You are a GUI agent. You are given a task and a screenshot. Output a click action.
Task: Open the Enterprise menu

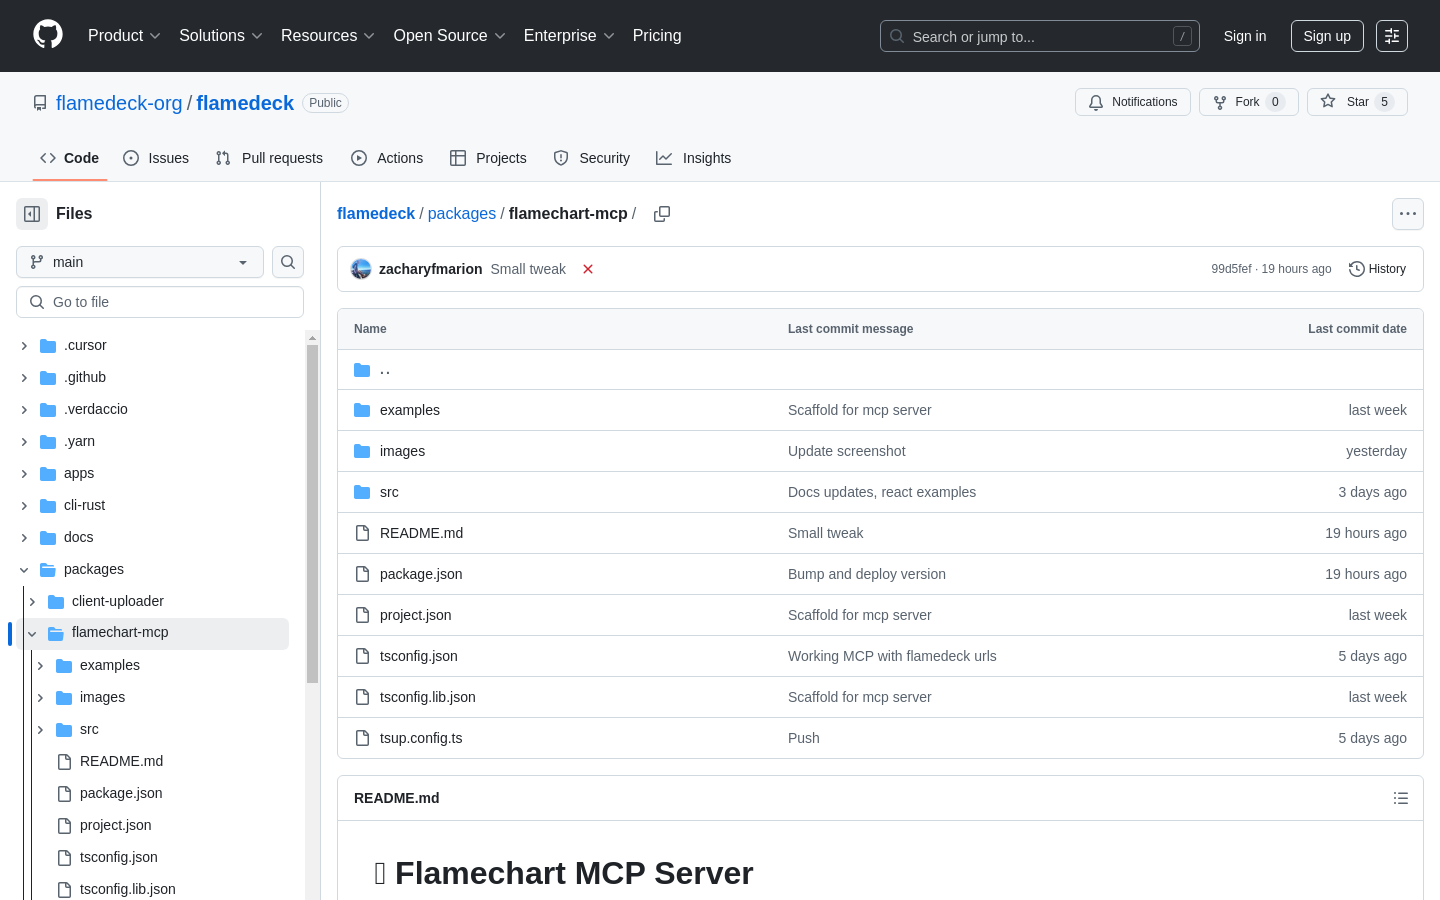tap(569, 36)
